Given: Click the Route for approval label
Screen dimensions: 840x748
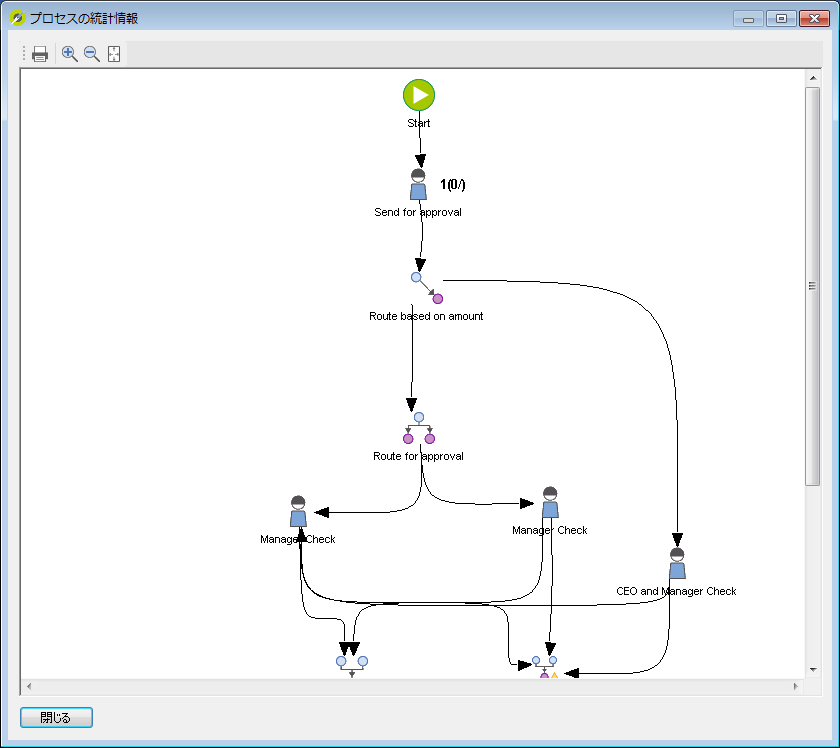Looking at the screenshot, I should 418,456.
